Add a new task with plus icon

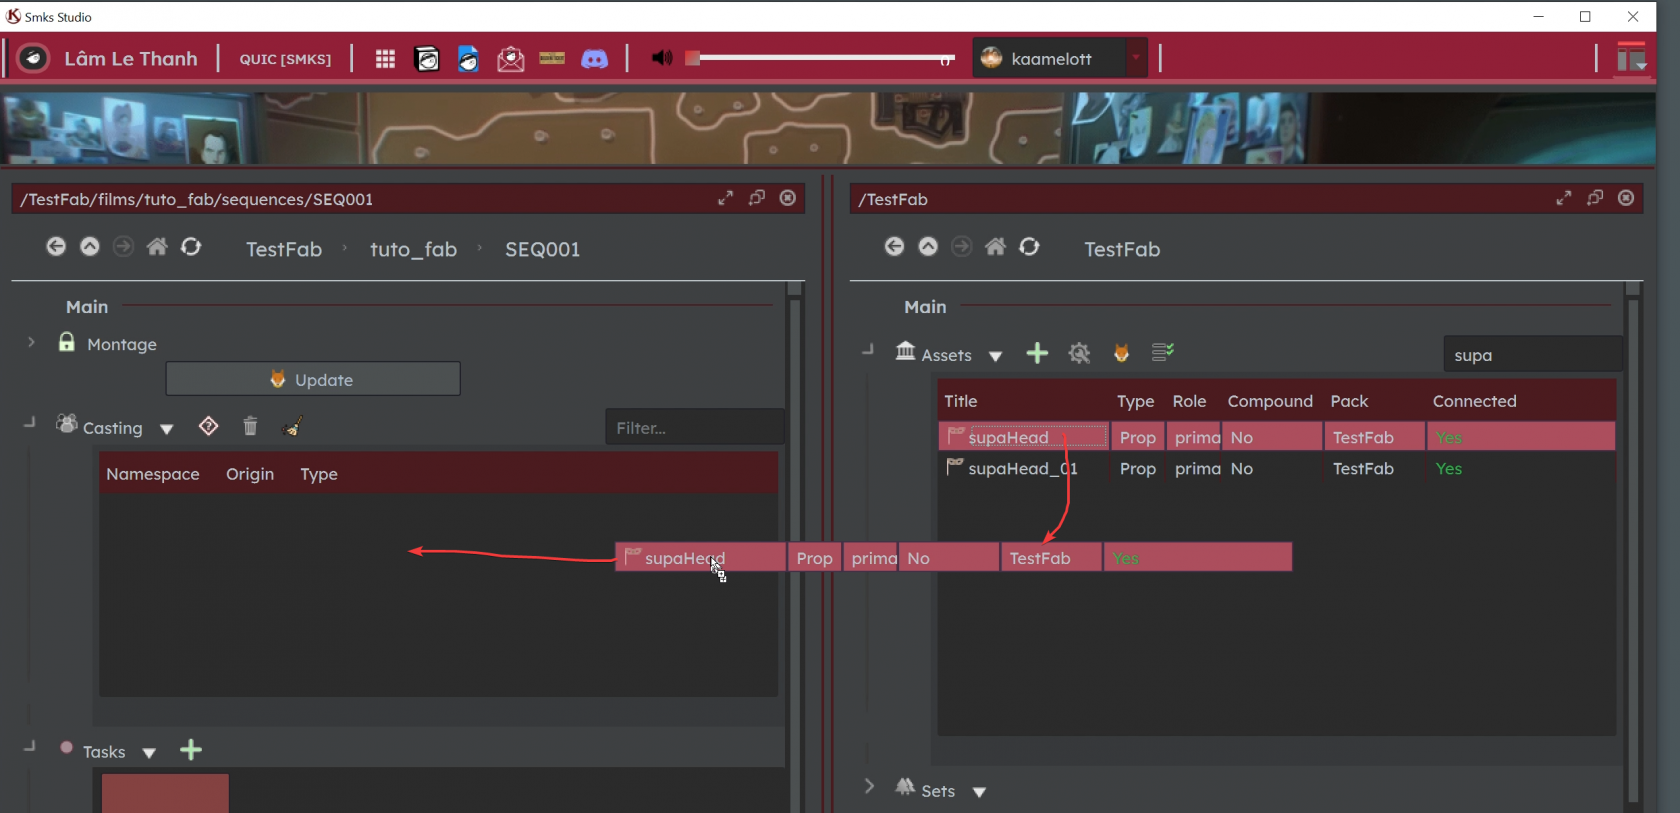191,750
